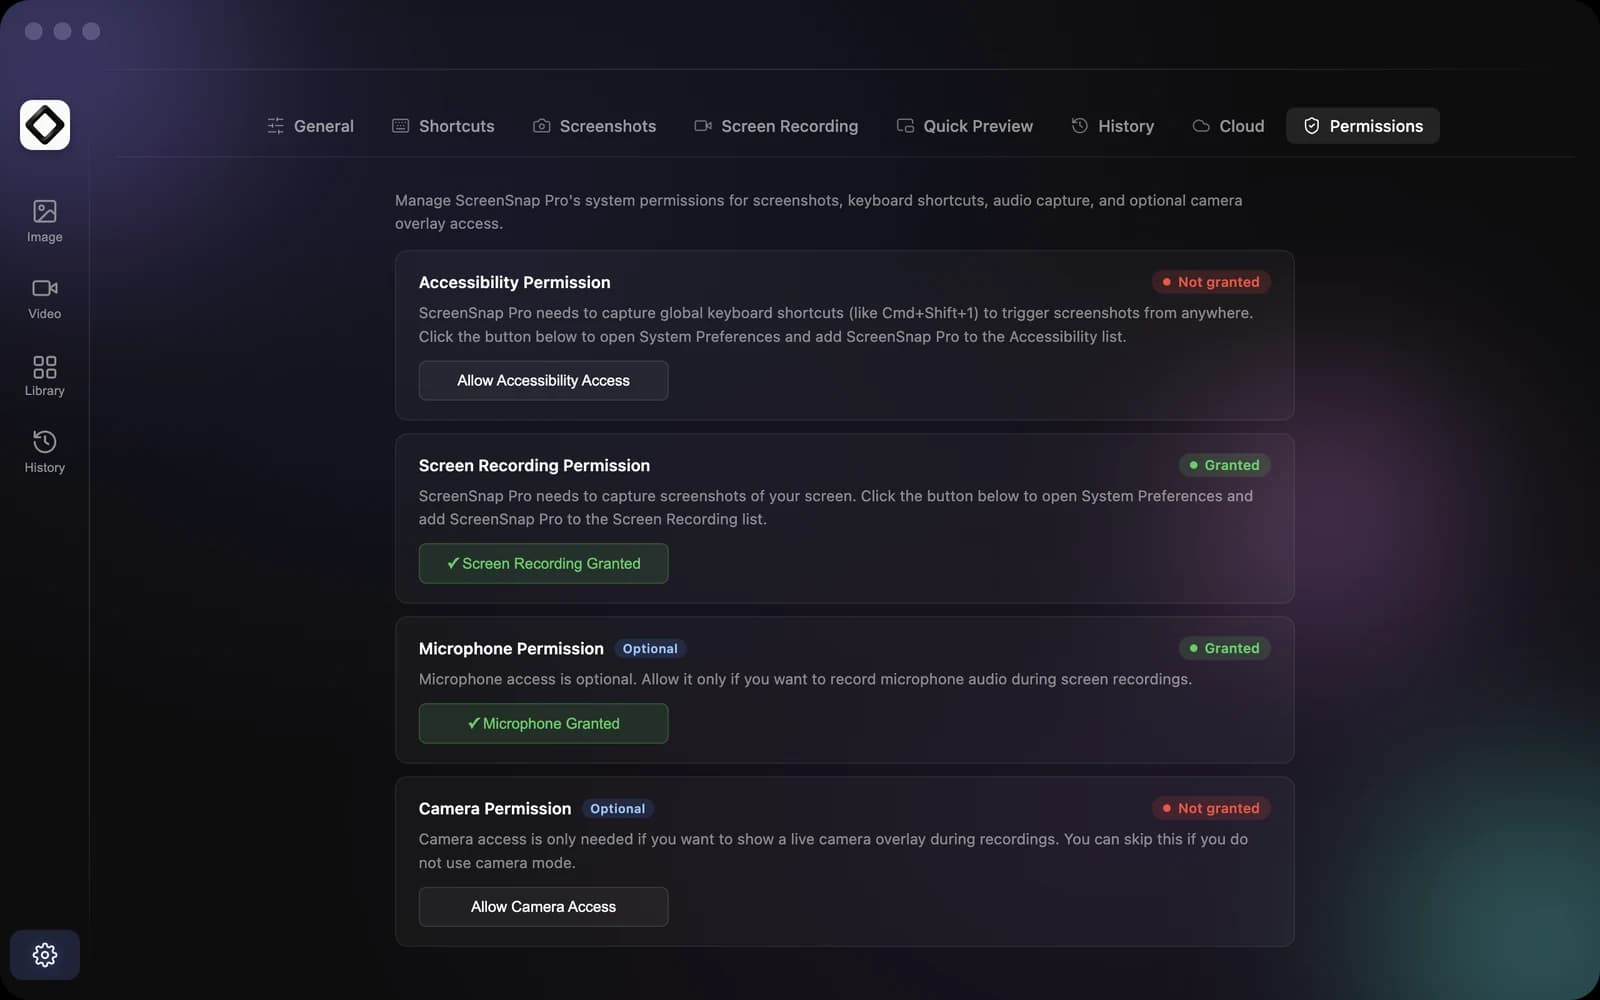Click the Screen Recording Granted button
The image size is (1600, 1000).
(543, 563)
